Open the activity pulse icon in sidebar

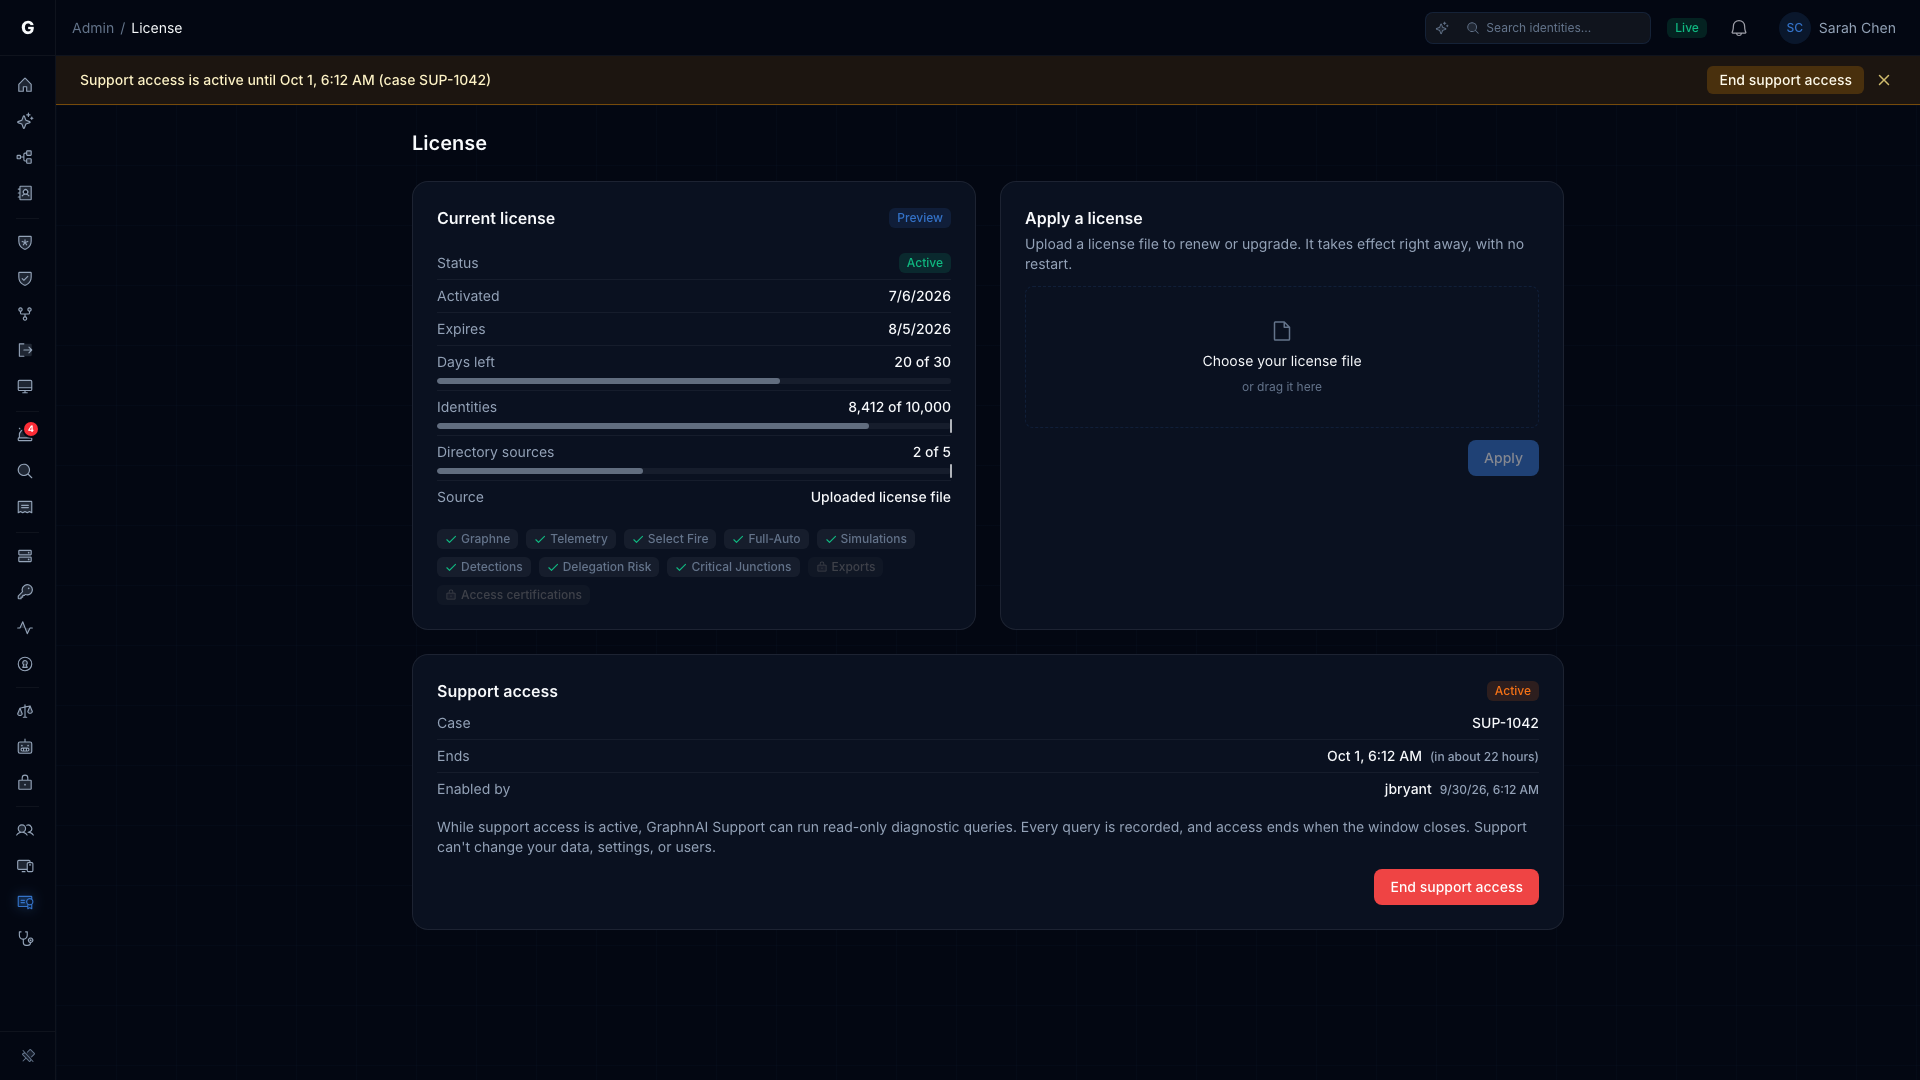click(x=25, y=628)
